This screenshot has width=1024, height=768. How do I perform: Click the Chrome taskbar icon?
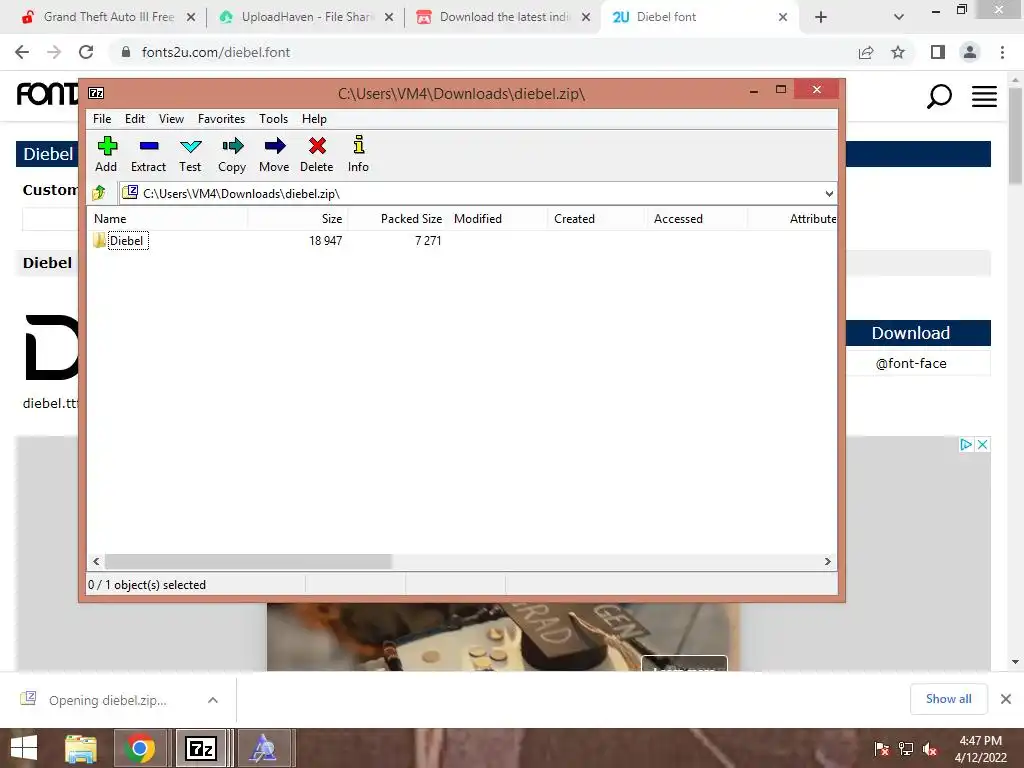[140, 748]
